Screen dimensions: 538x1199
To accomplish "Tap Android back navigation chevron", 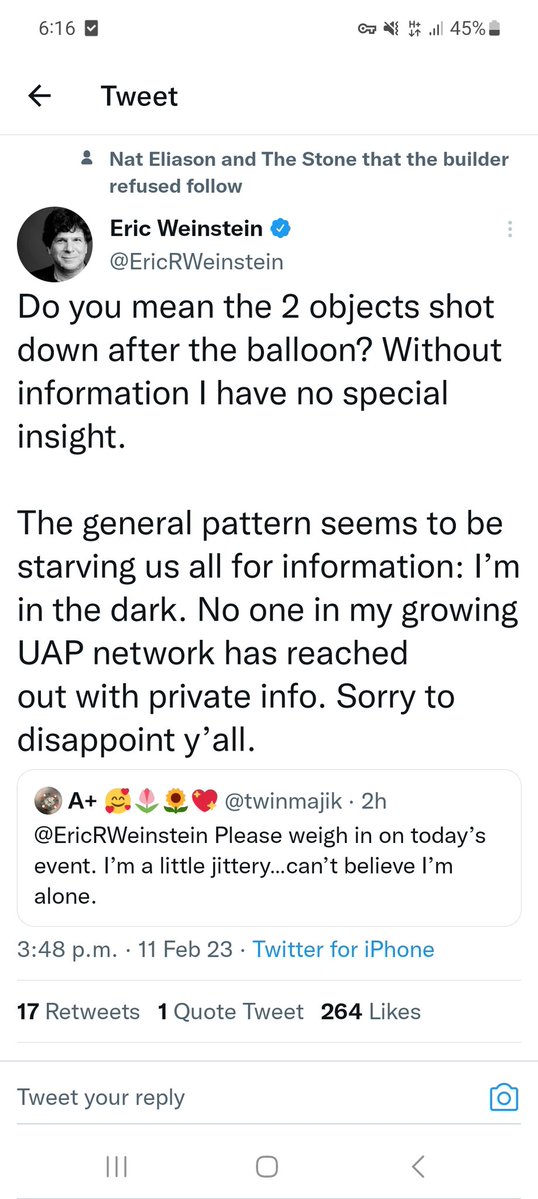I will point(417,1165).
